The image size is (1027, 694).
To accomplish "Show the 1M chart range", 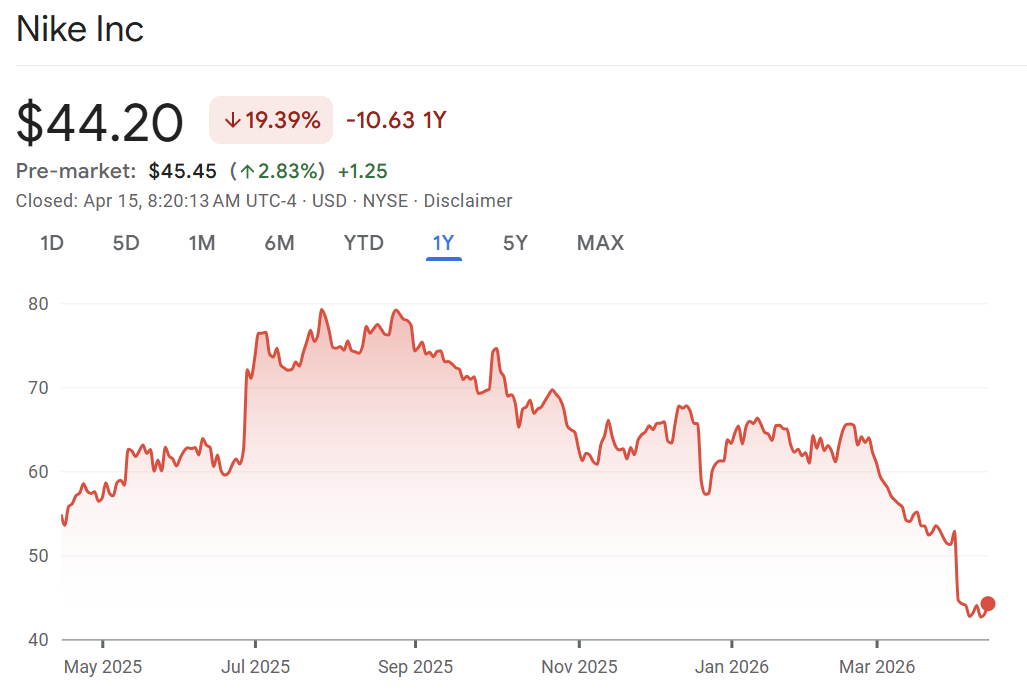I will coord(202,243).
